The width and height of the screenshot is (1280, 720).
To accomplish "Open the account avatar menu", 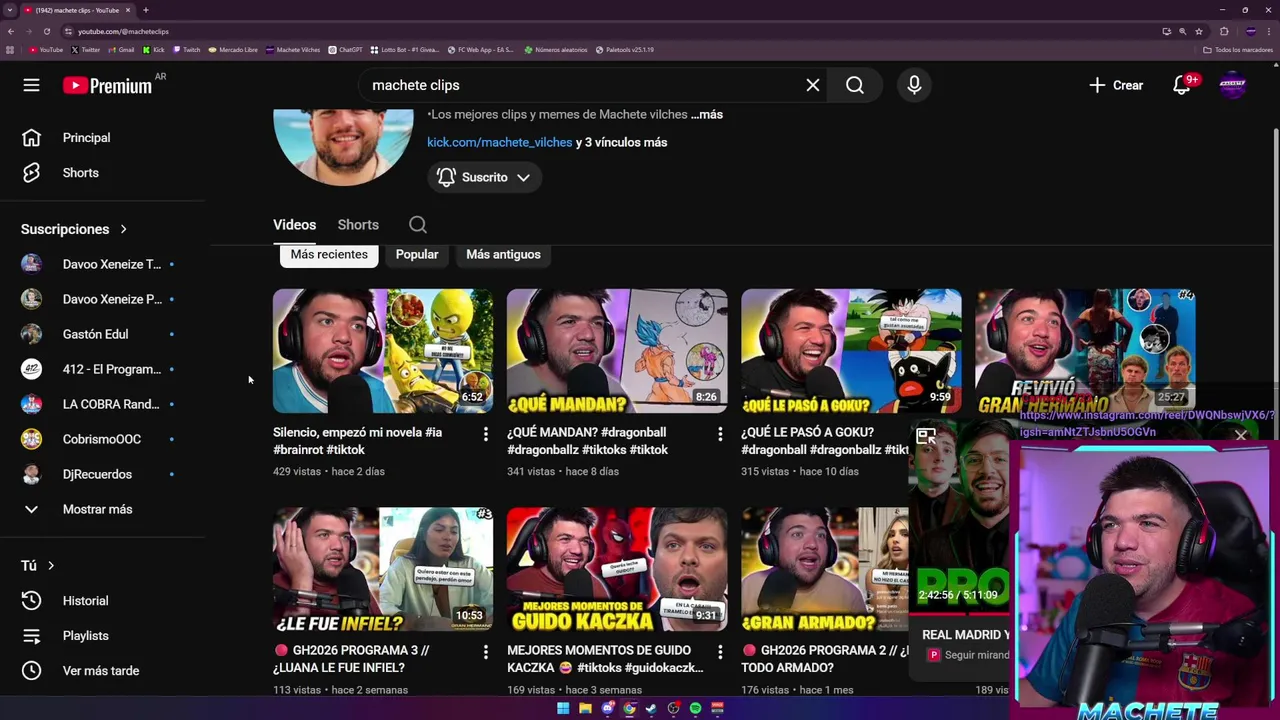I will coord(1233,85).
